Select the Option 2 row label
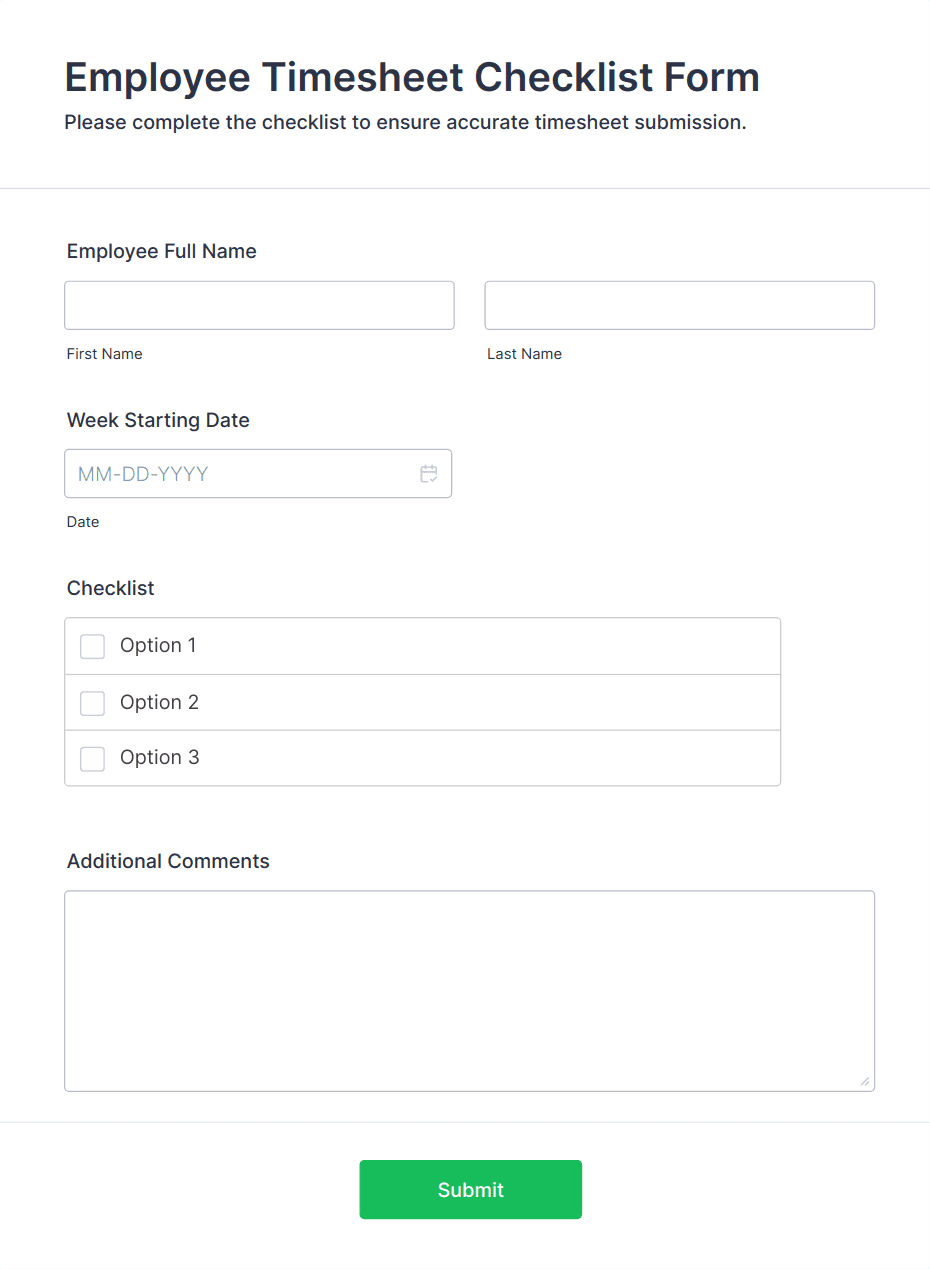Screen dimensions: 930x1269 pos(159,702)
